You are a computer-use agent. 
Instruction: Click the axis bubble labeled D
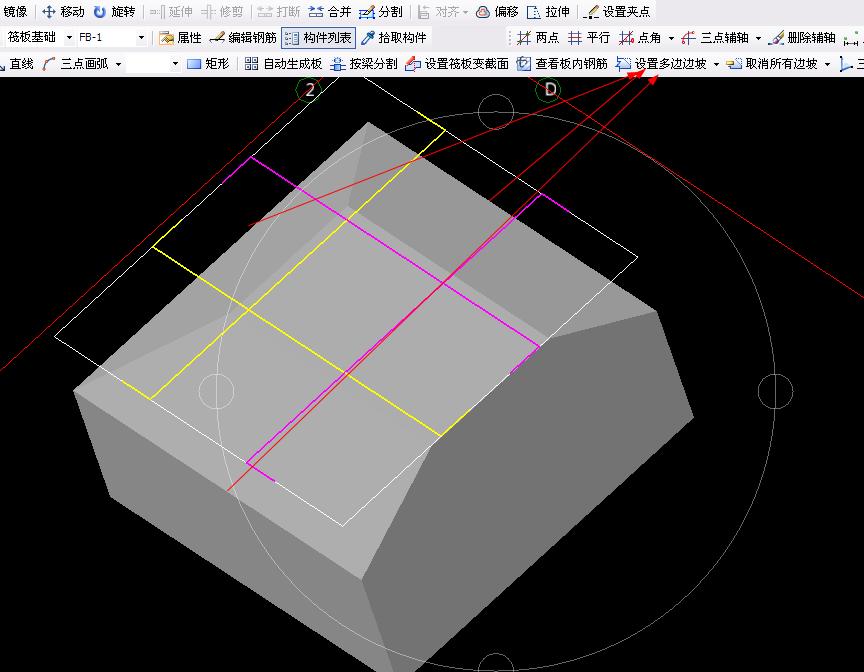[x=550, y=90]
